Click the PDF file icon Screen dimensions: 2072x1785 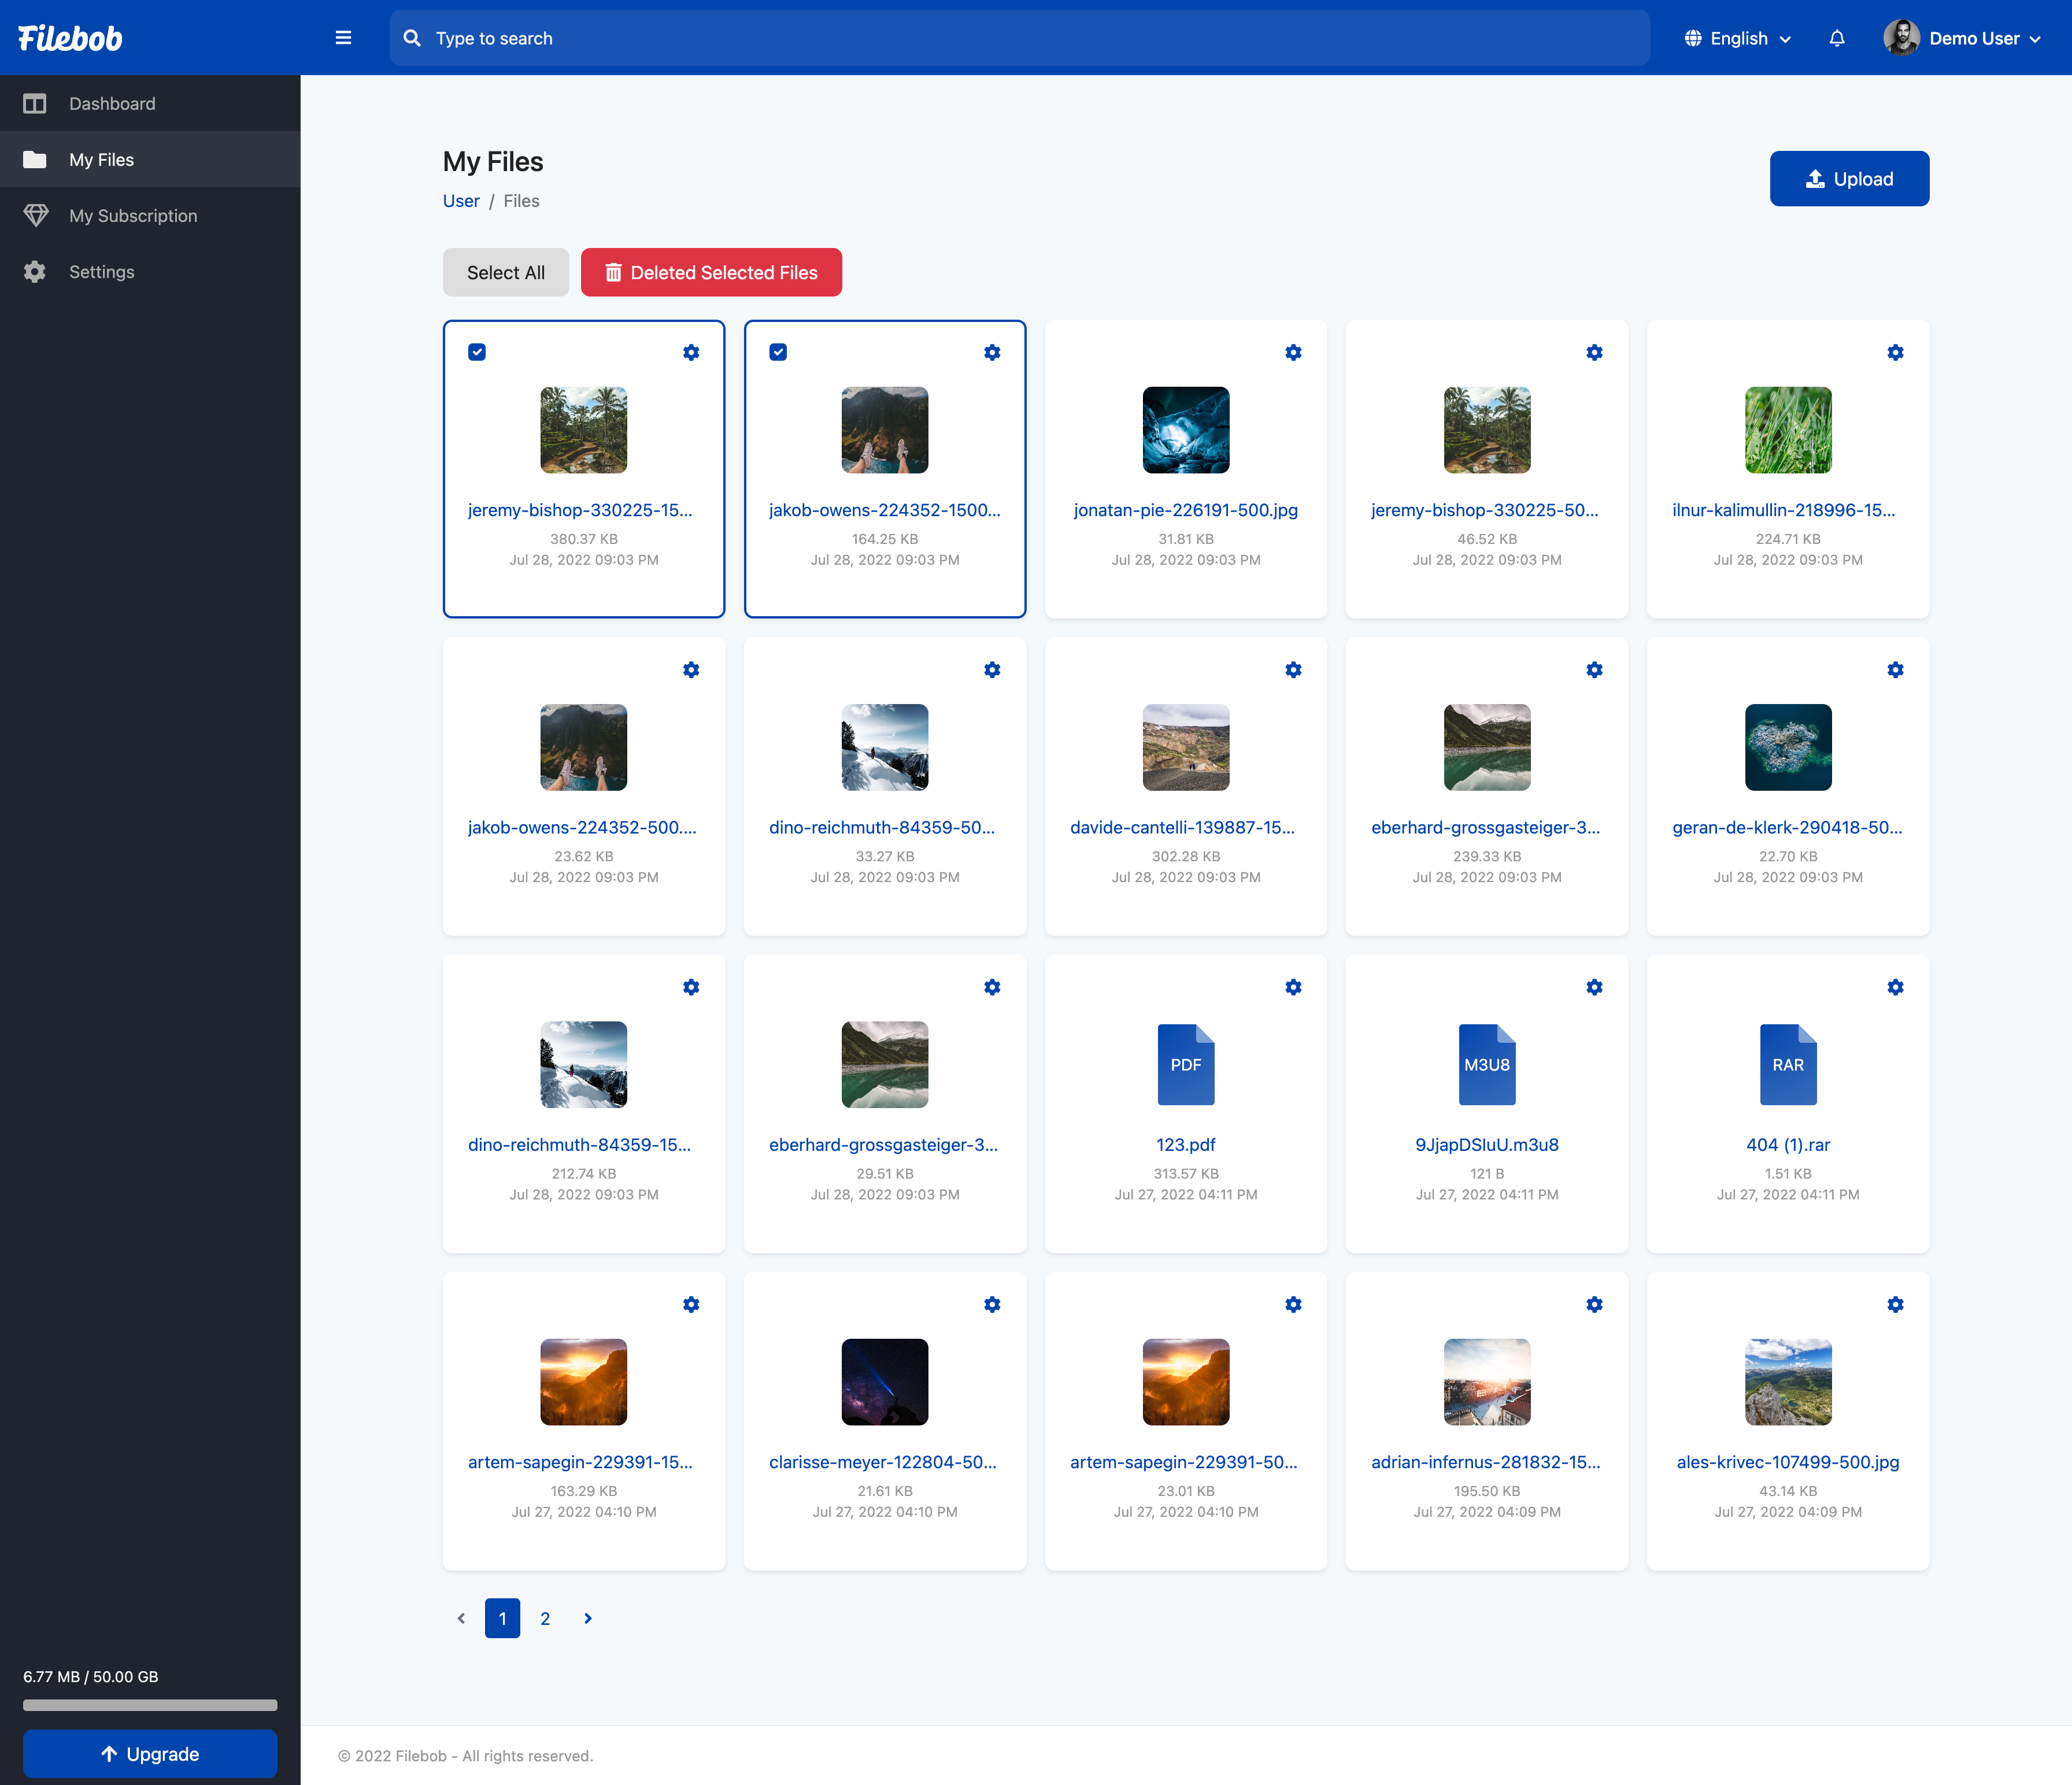pyautogui.click(x=1185, y=1064)
